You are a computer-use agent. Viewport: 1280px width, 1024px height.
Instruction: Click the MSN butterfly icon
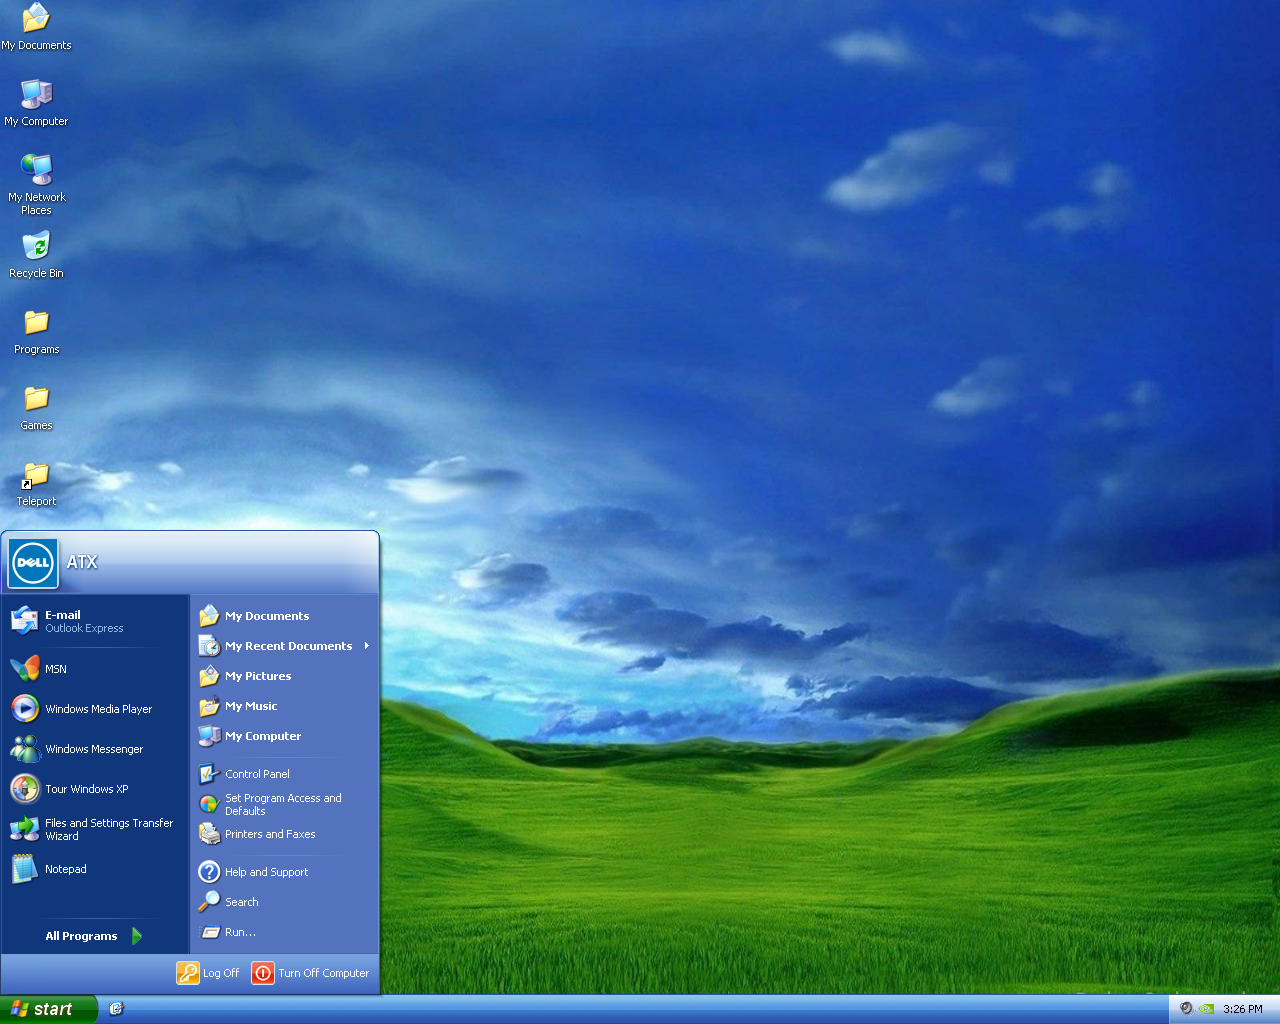click(x=25, y=669)
